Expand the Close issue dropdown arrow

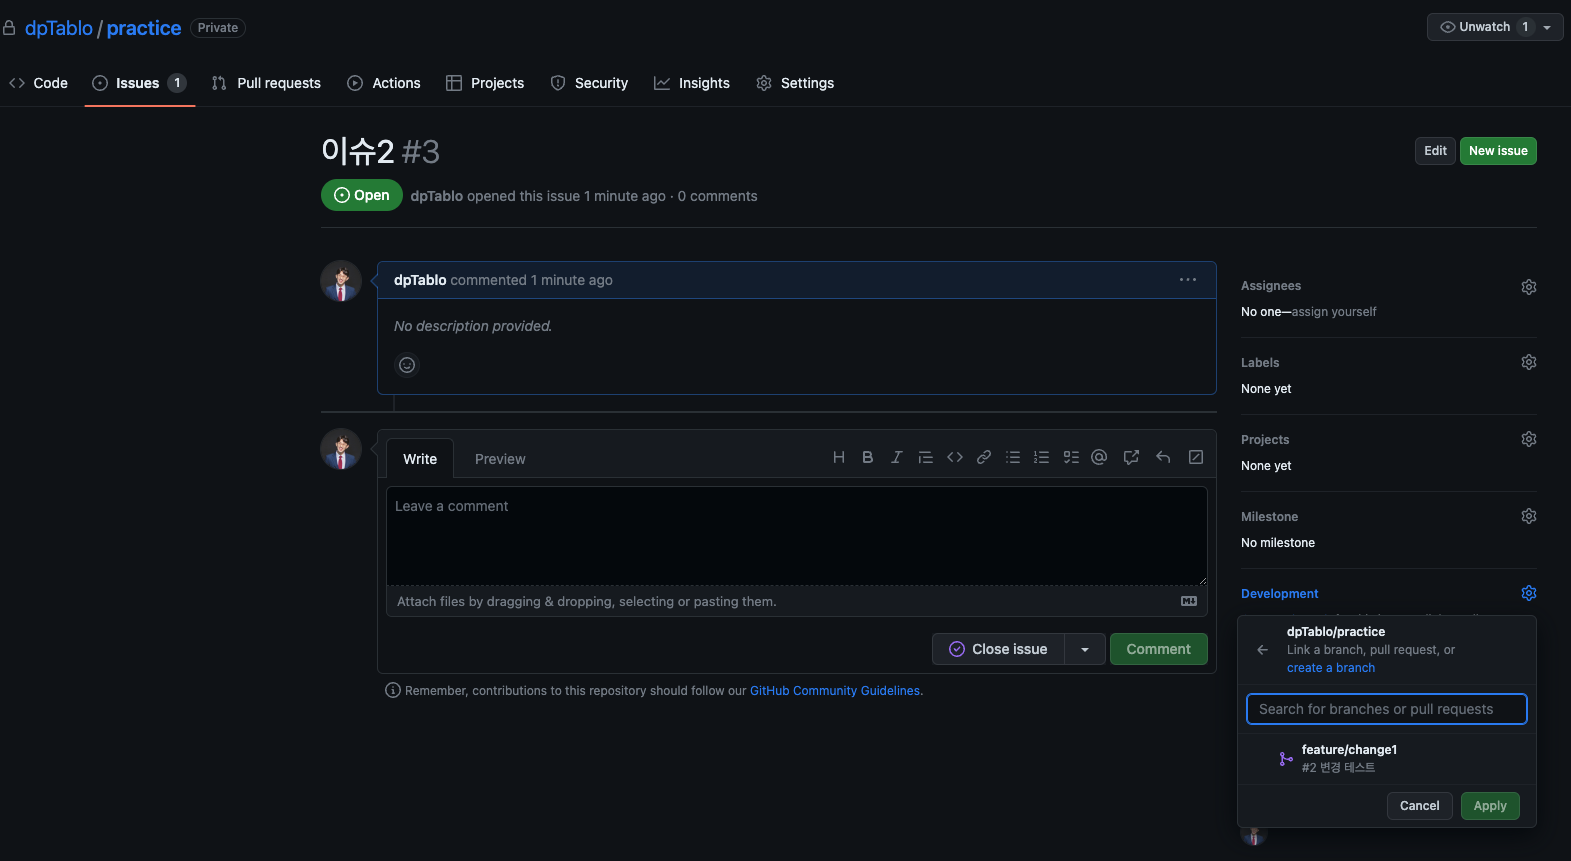(x=1085, y=649)
